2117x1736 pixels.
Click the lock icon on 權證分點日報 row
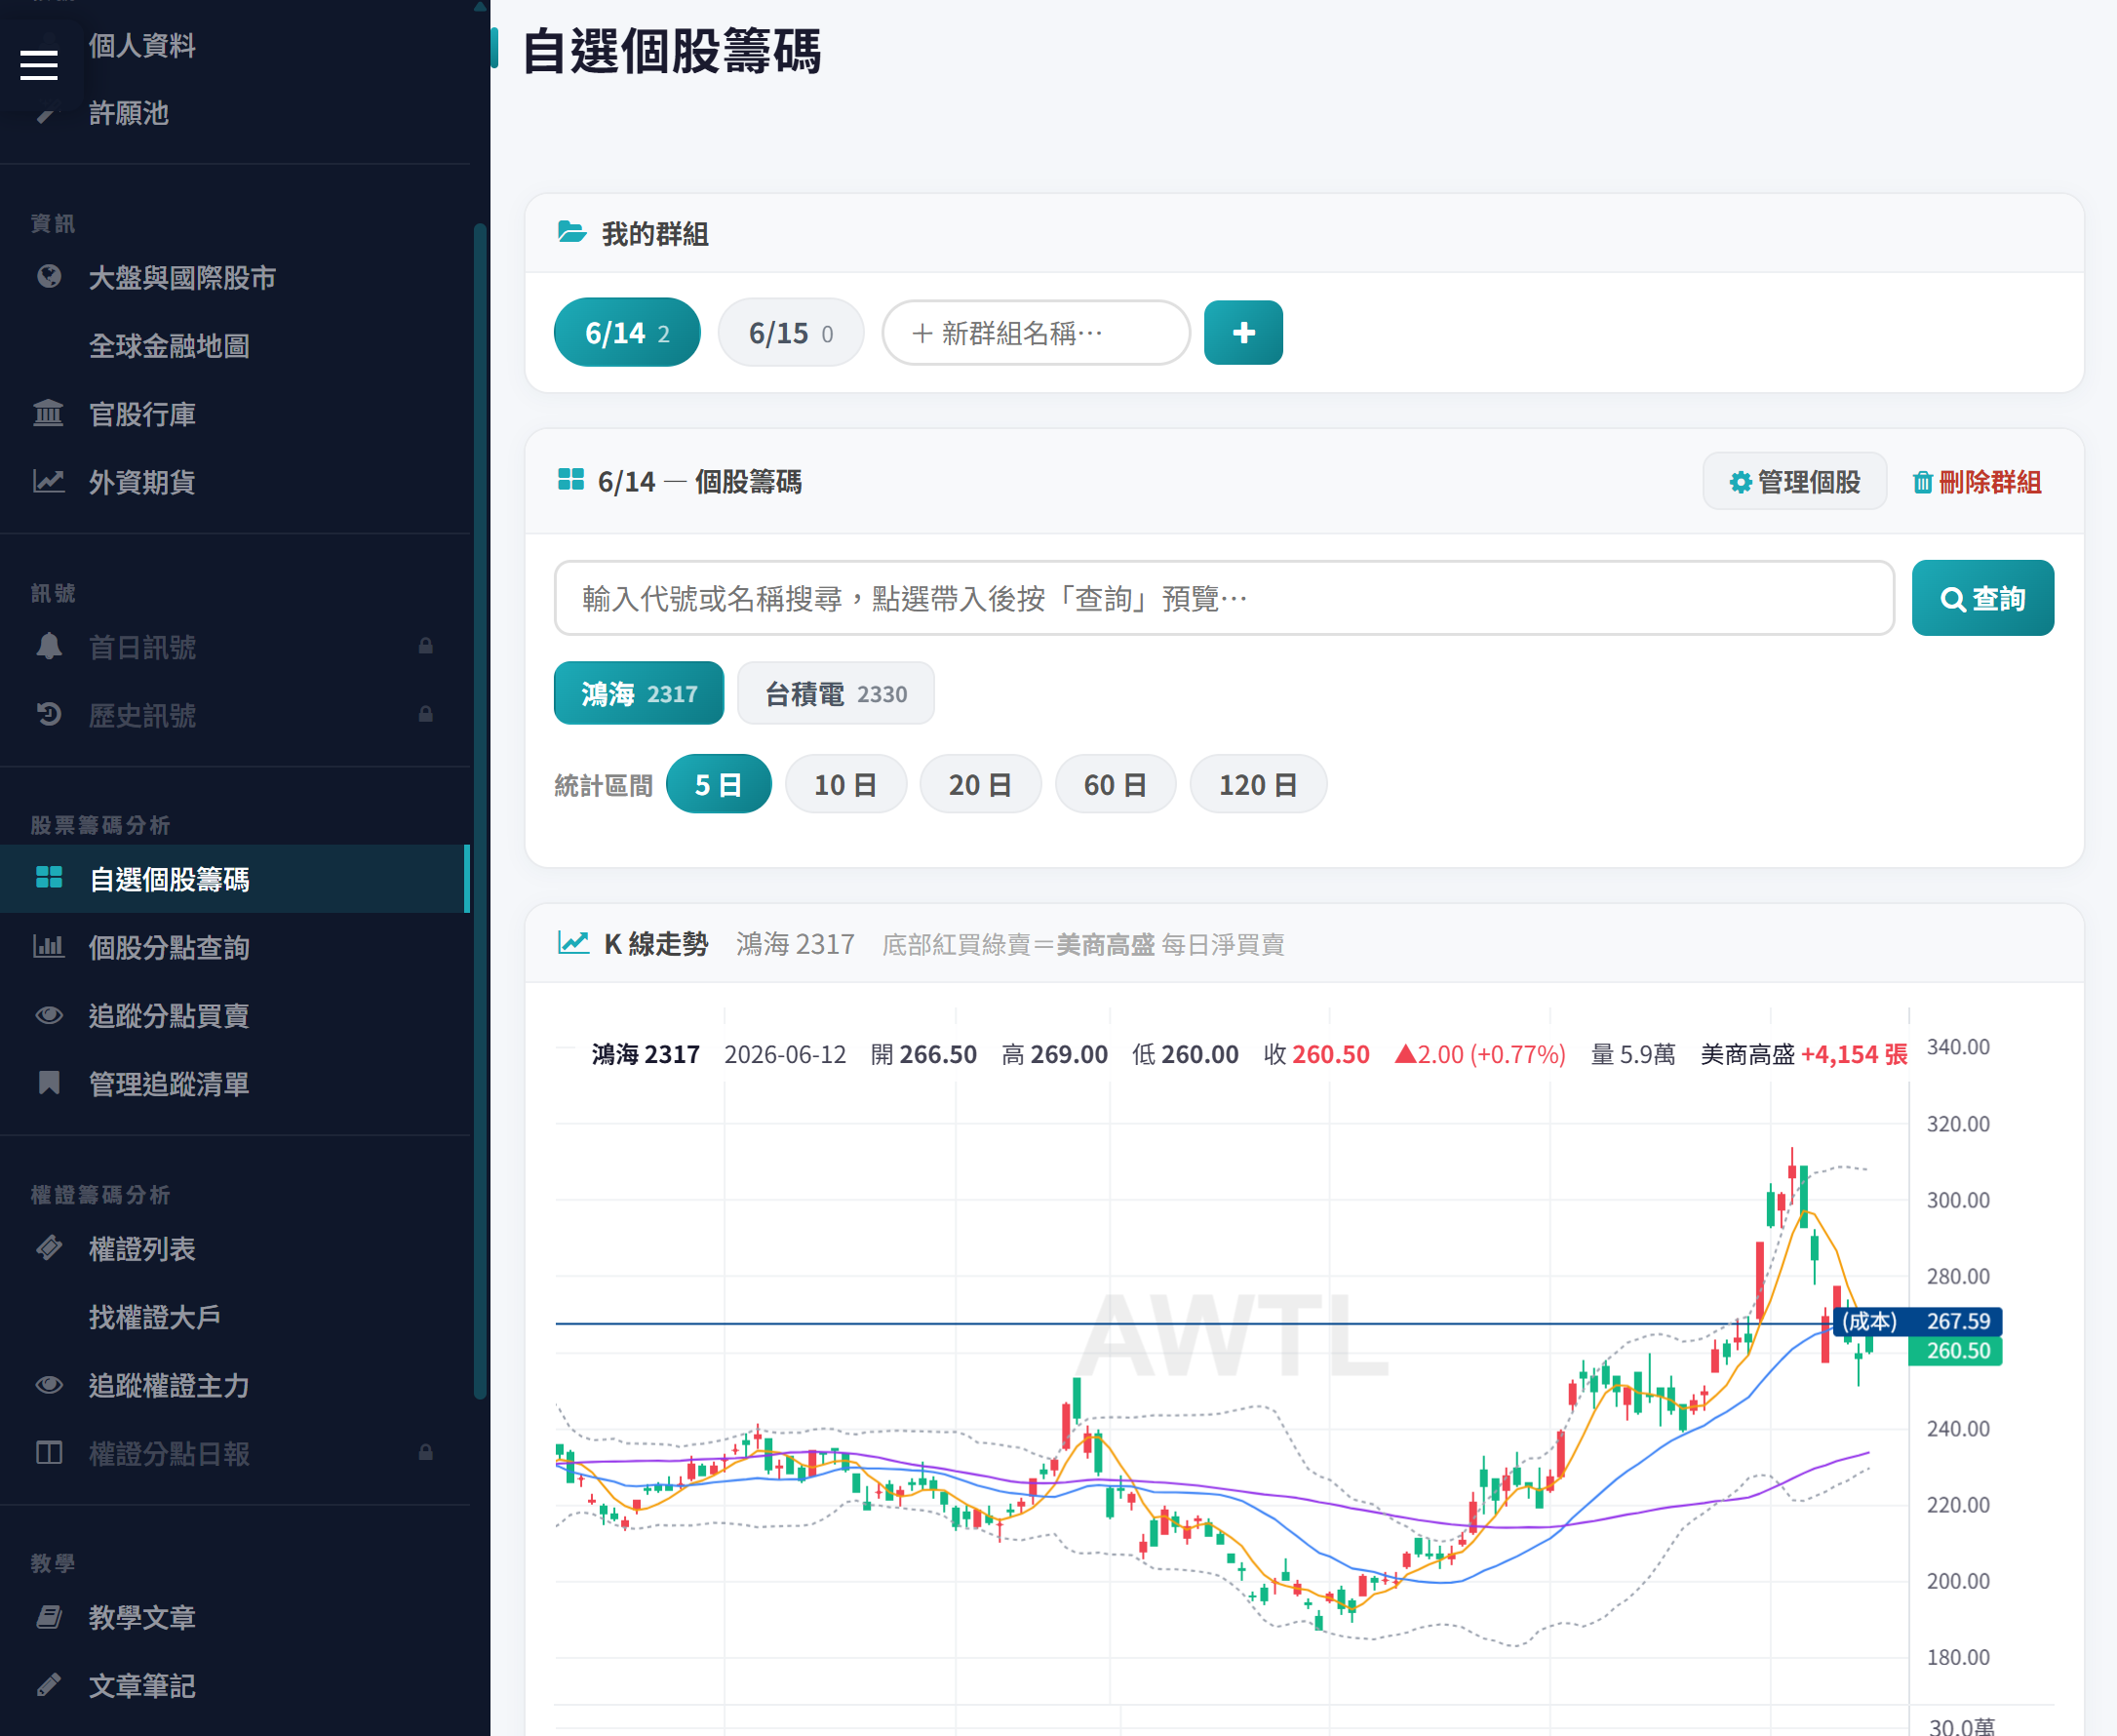(425, 1453)
